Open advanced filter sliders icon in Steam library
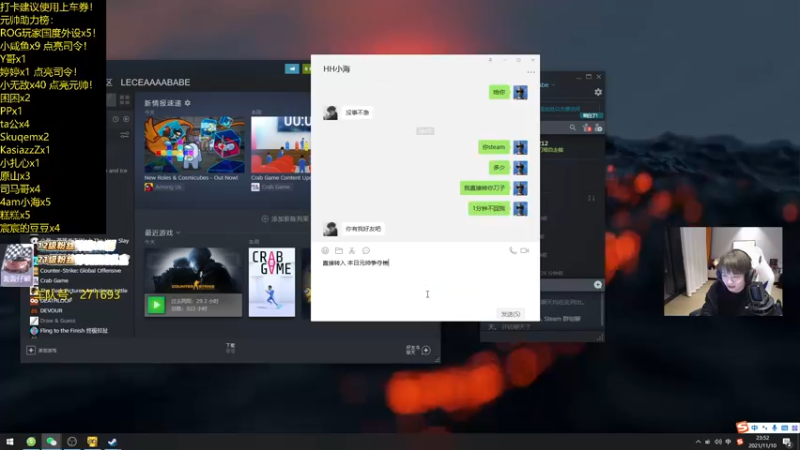This screenshot has width=800, height=450. [124, 135]
